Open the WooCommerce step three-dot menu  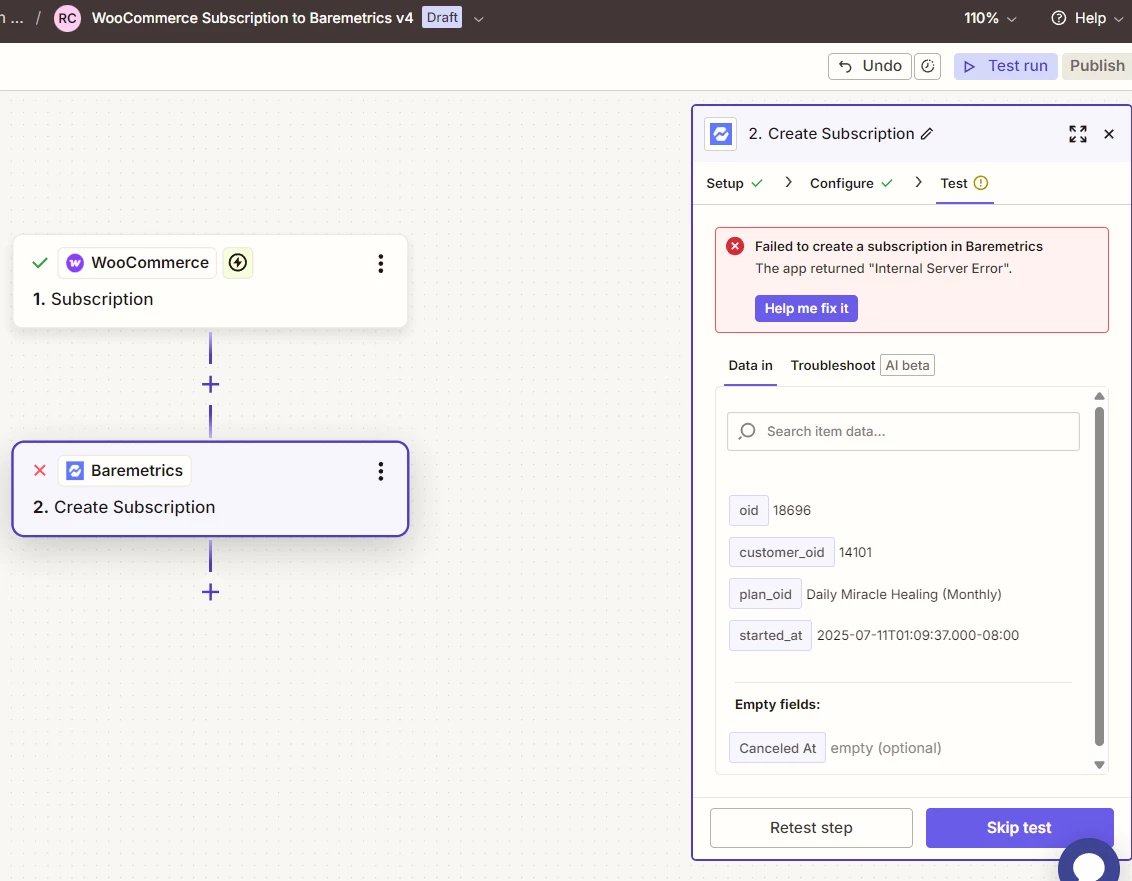point(380,264)
